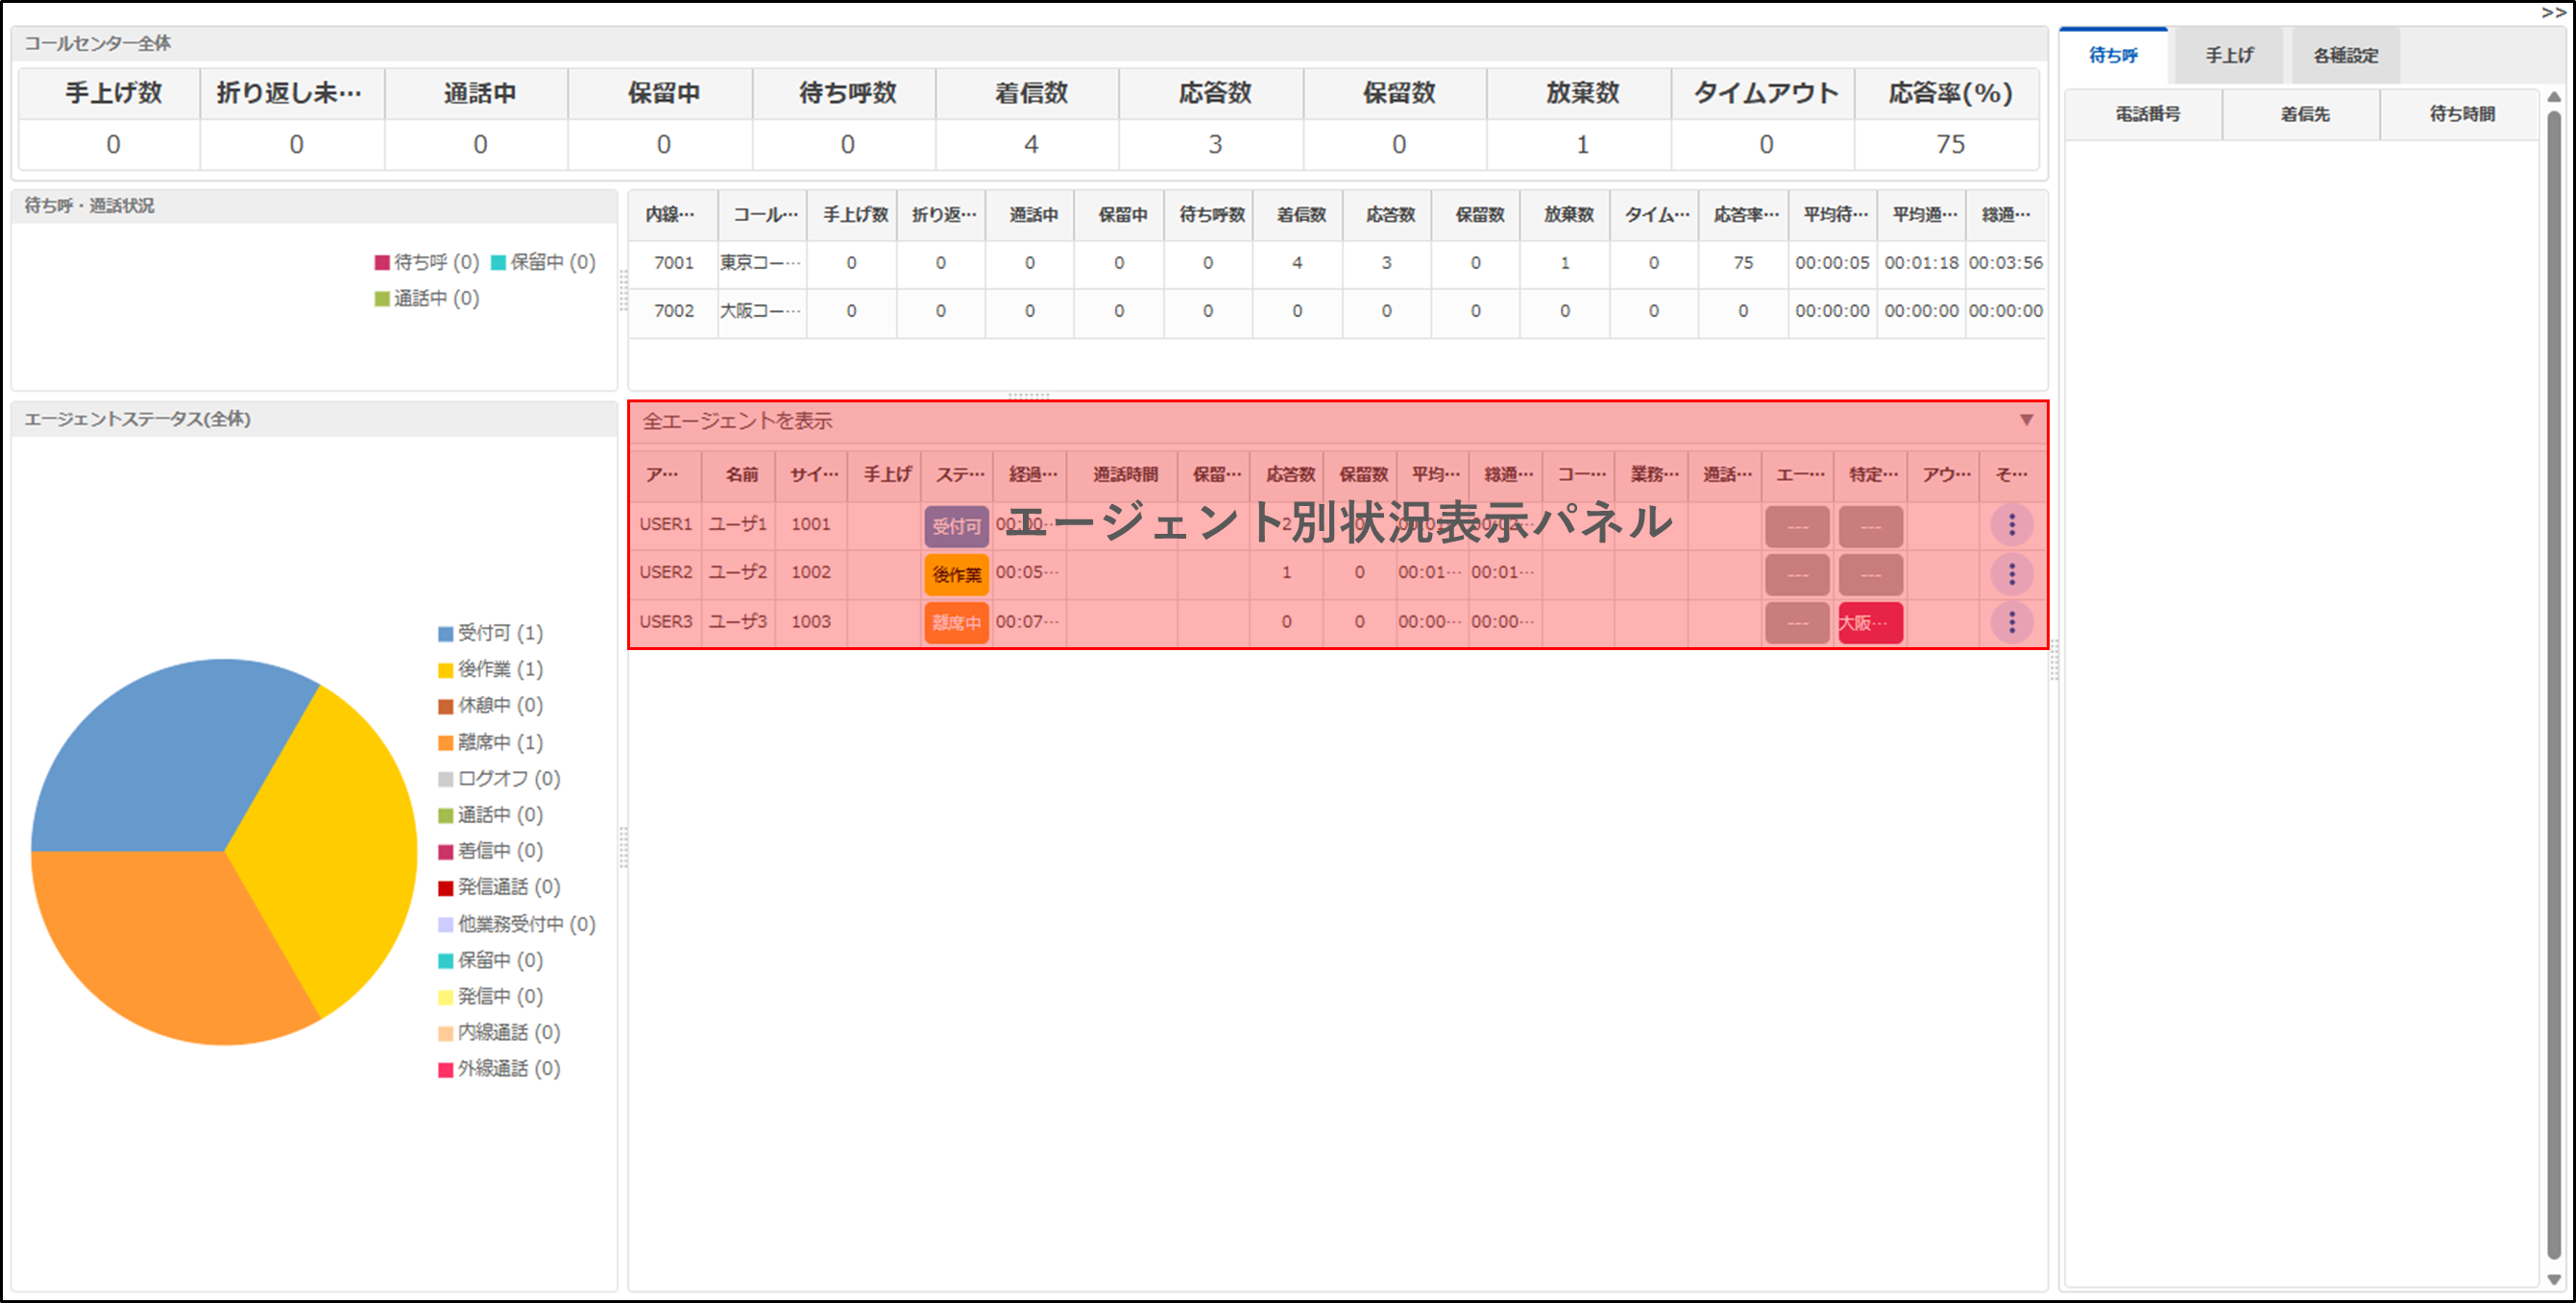
Task: Open USER1 row three-dot menu
Action: [x=2011, y=525]
